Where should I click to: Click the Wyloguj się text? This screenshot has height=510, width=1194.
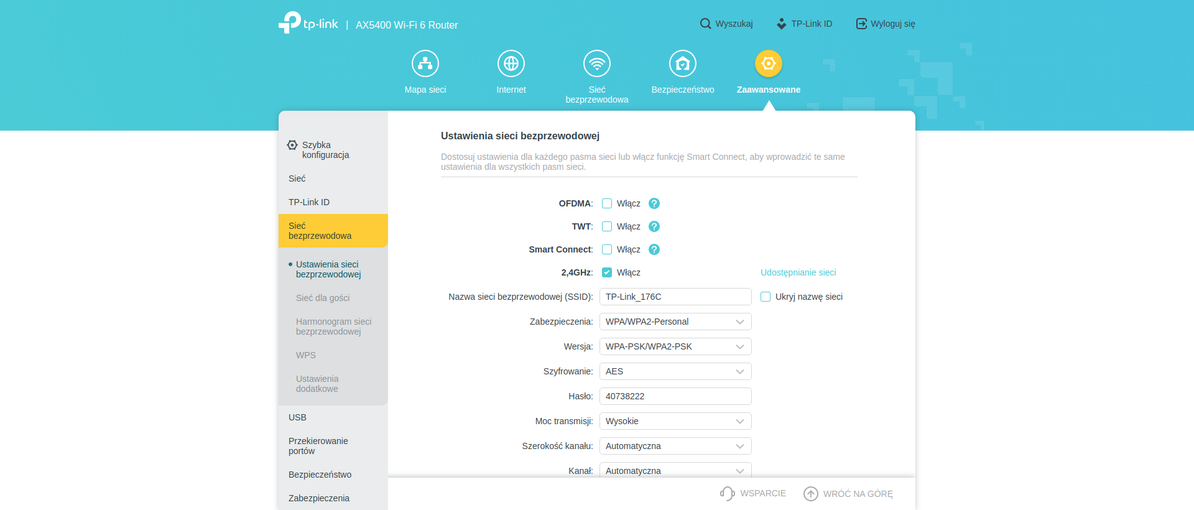pyautogui.click(x=893, y=24)
